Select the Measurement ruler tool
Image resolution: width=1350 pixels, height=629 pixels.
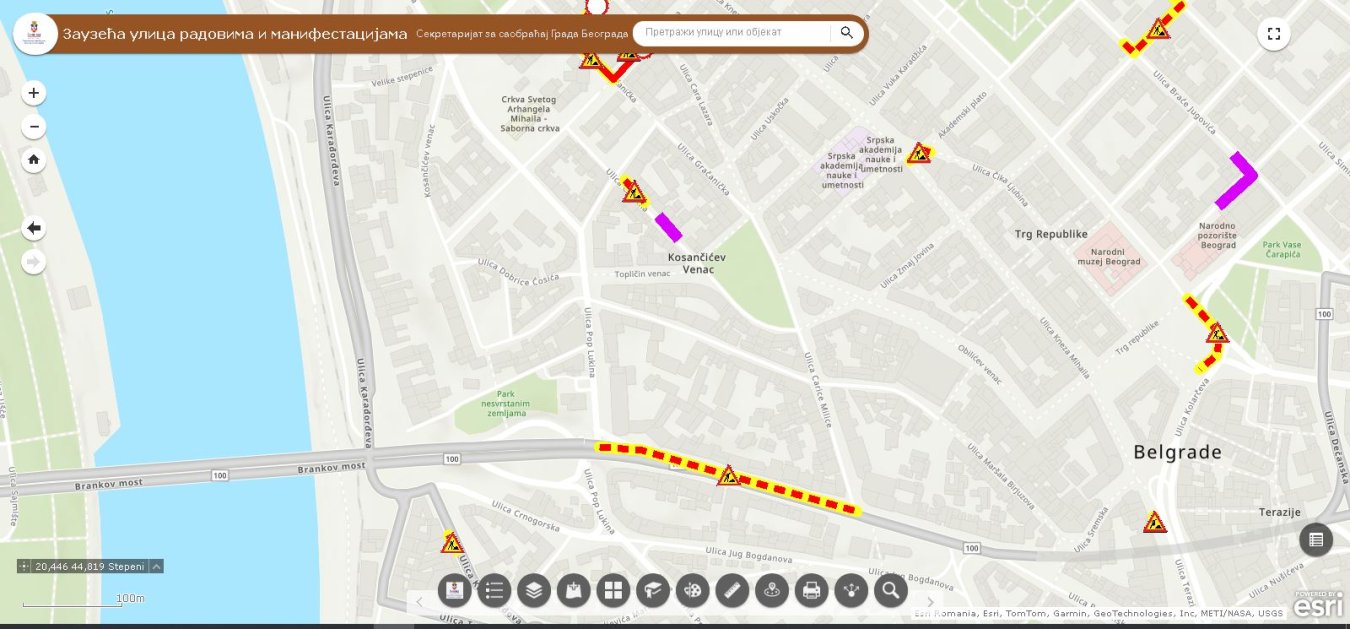coord(732,590)
